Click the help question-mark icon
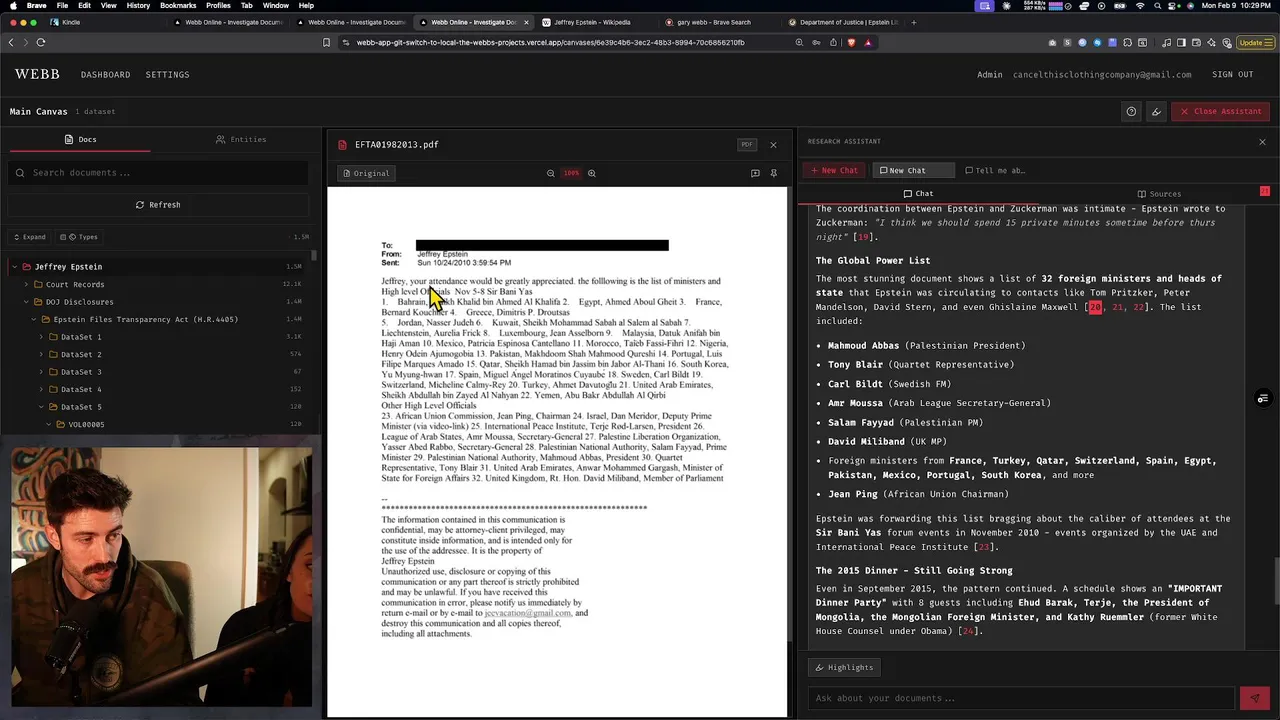This screenshot has height=720, width=1280. 1131,111
